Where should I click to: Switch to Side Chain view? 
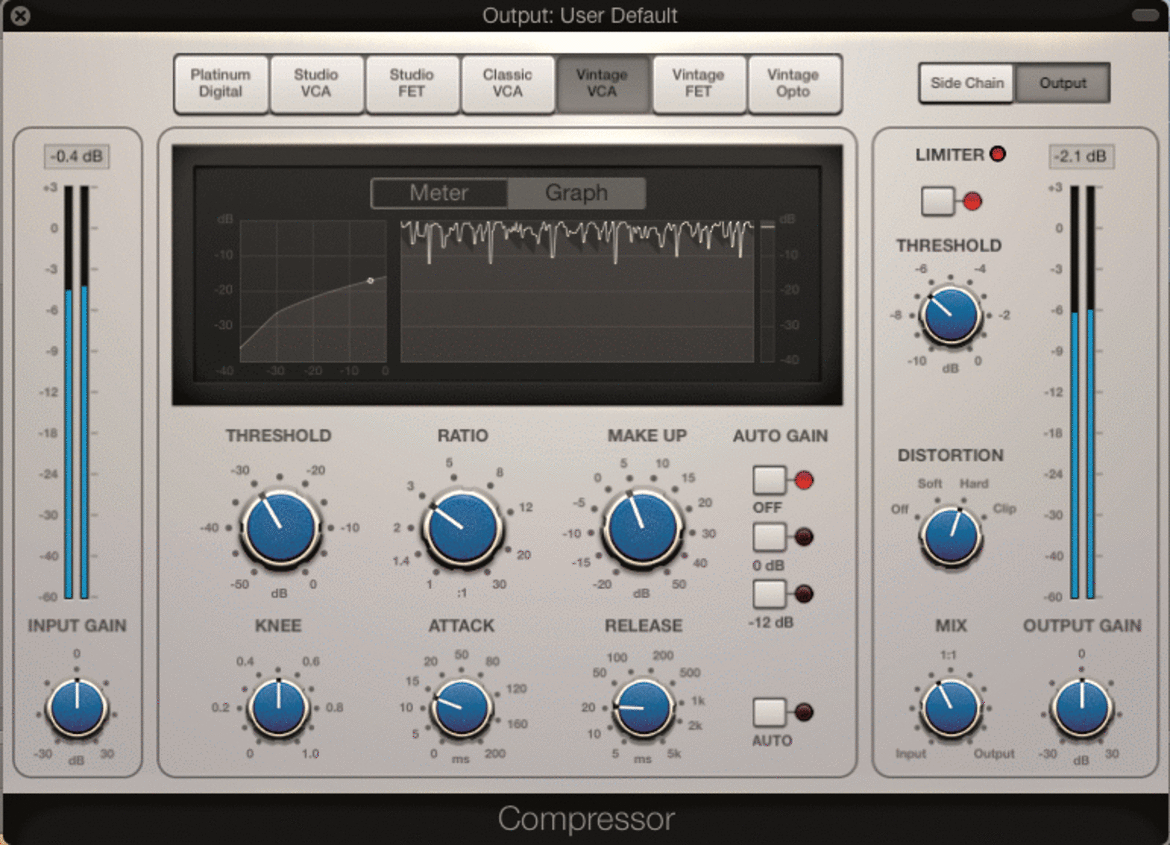967,83
